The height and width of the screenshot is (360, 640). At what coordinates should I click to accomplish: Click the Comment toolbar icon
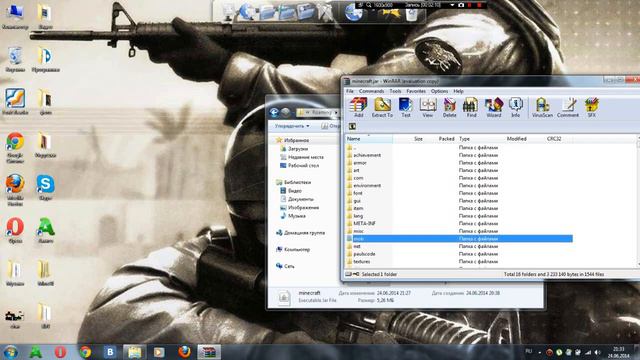tap(568, 107)
